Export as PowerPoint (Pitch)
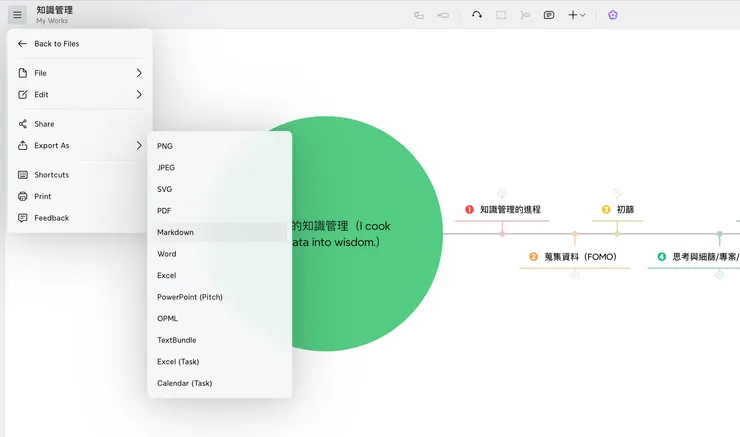 pyautogui.click(x=219, y=297)
